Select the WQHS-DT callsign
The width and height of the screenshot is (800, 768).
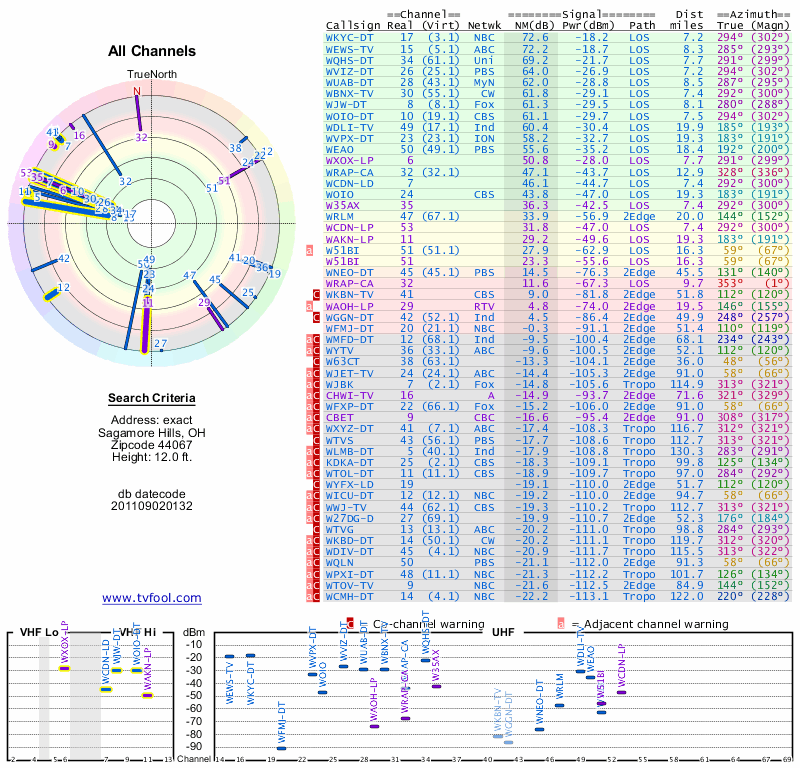(349, 60)
